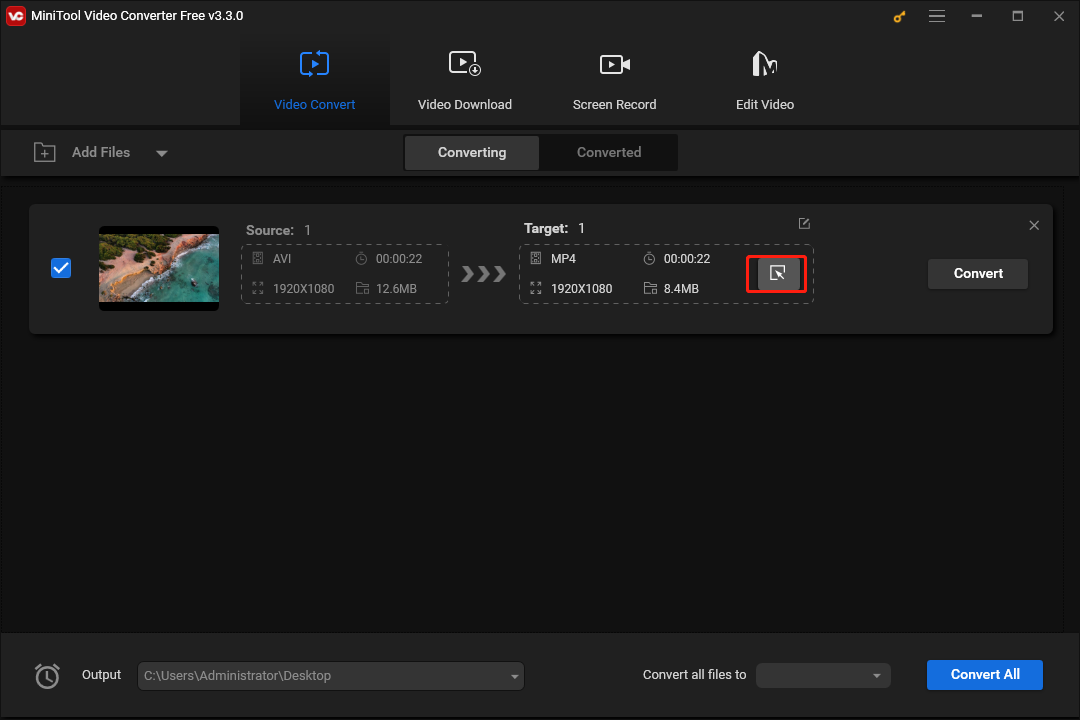Click the edit target settings pencil icon
This screenshot has width=1080, height=720.
click(x=804, y=223)
